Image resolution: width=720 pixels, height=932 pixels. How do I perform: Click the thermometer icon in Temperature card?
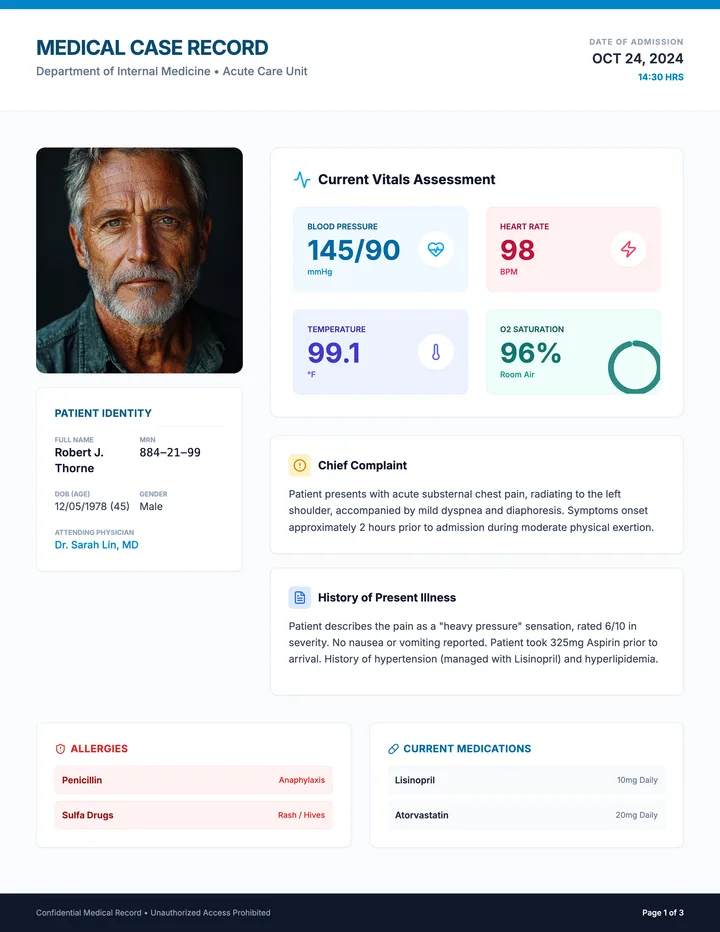click(x=436, y=352)
